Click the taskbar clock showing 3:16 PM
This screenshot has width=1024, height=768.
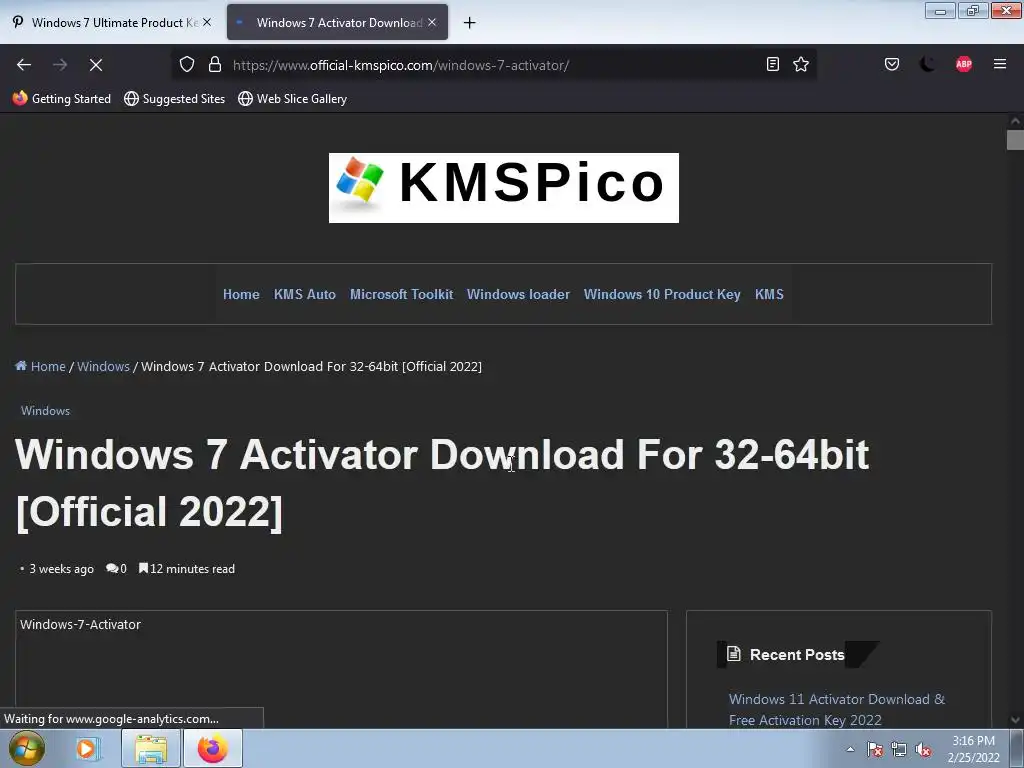[x=973, y=749]
